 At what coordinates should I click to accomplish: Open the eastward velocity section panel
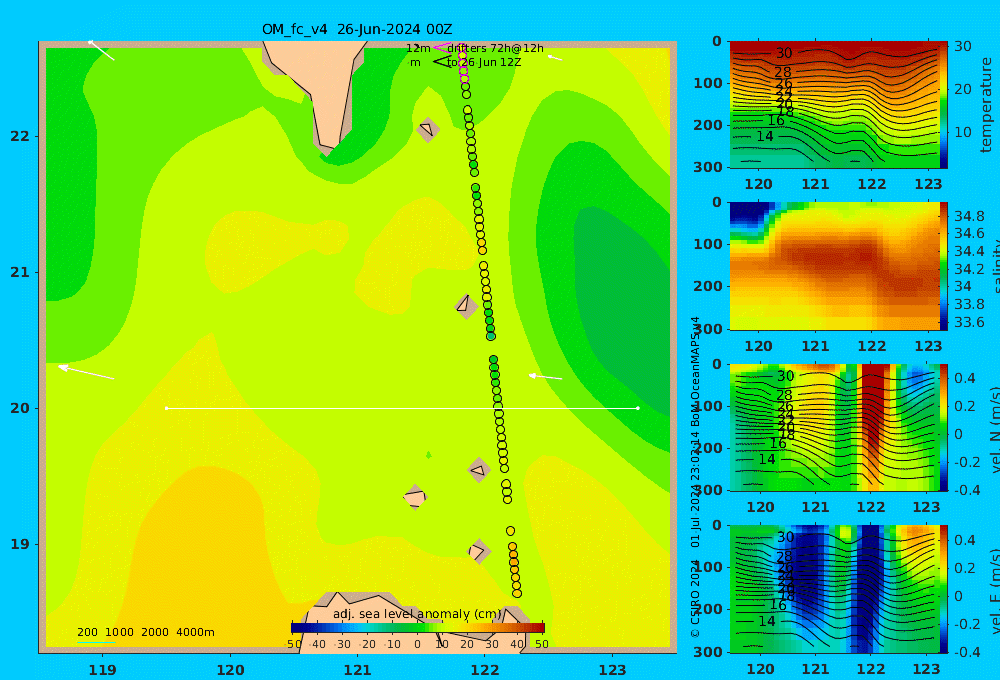(x=834, y=589)
